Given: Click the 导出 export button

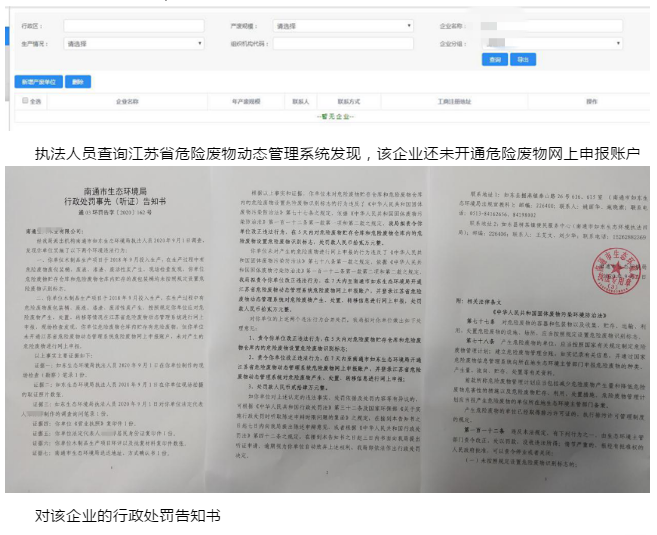Looking at the screenshot, I should point(522,60).
